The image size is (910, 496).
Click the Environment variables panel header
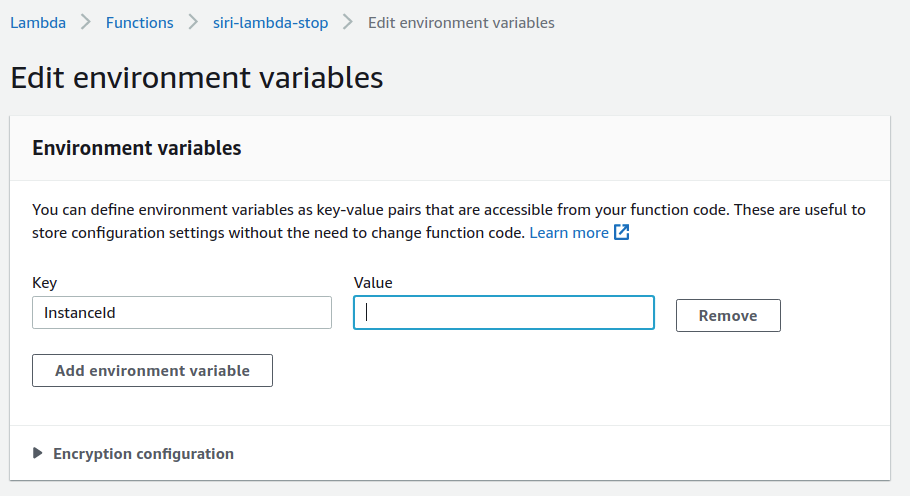137,148
